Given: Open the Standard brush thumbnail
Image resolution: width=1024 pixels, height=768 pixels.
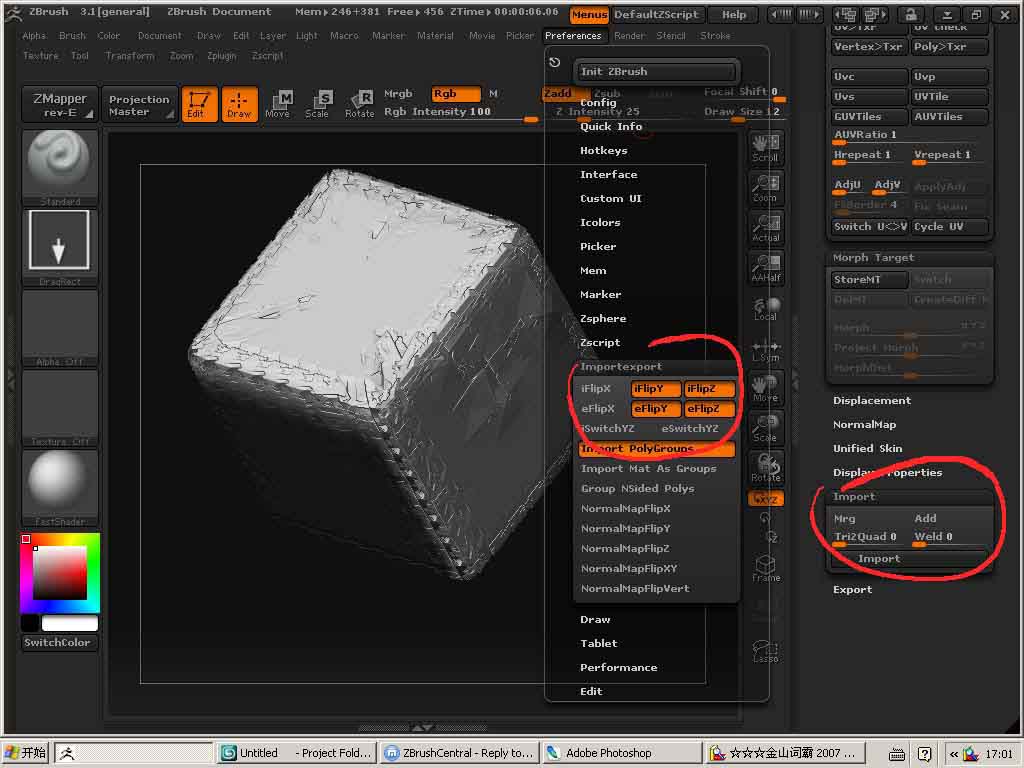Looking at the screenshot, I should [x=59, y=167].
